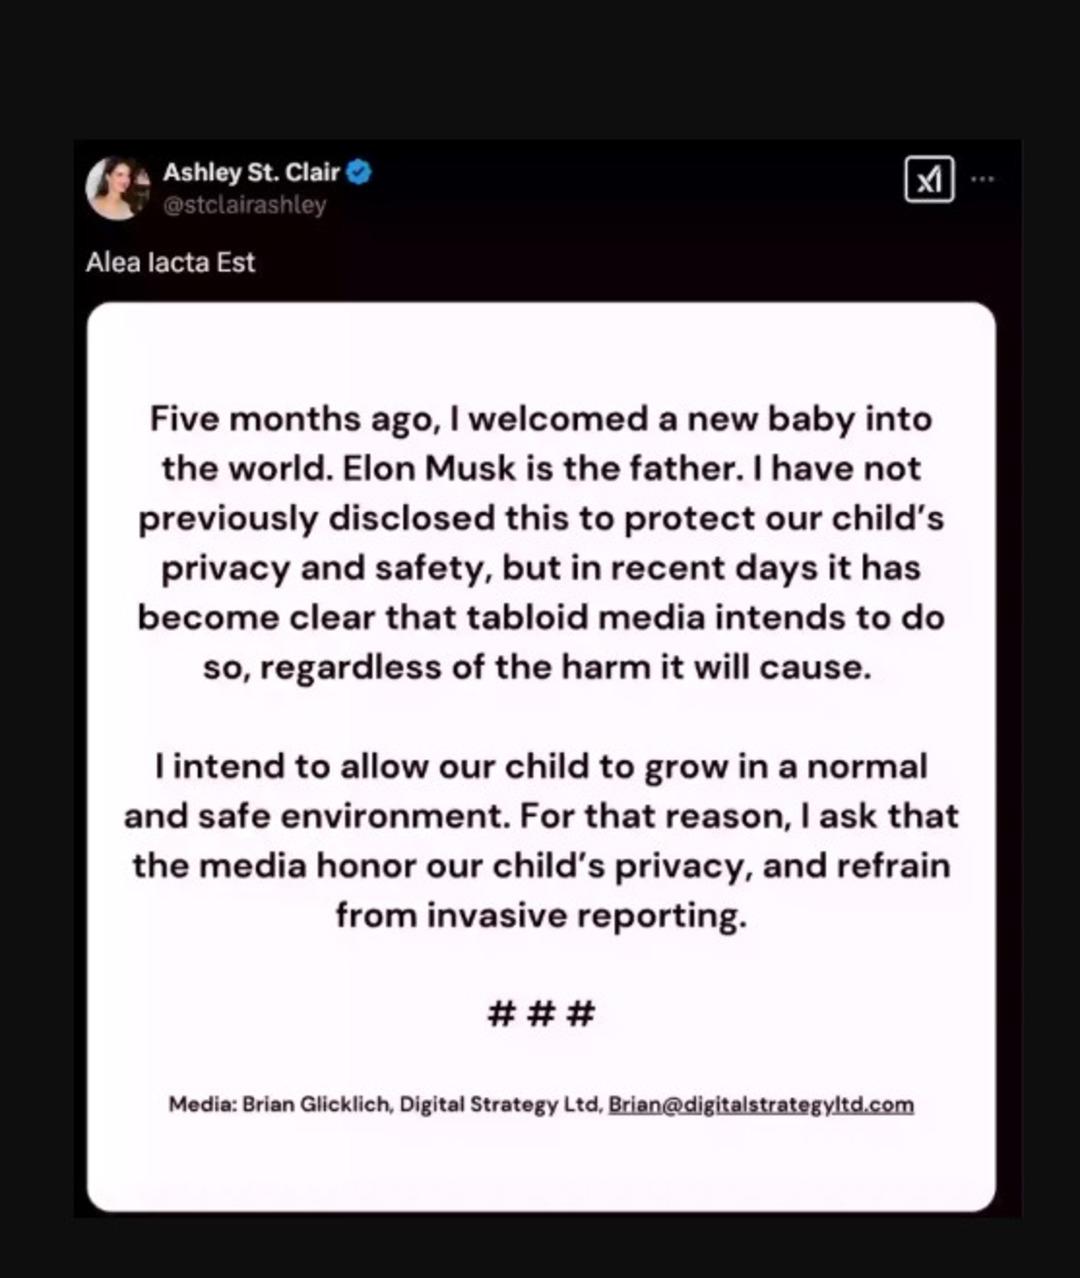Click the display name Ashley St. Clair
1080x1278 pixels.
(251, 172)
